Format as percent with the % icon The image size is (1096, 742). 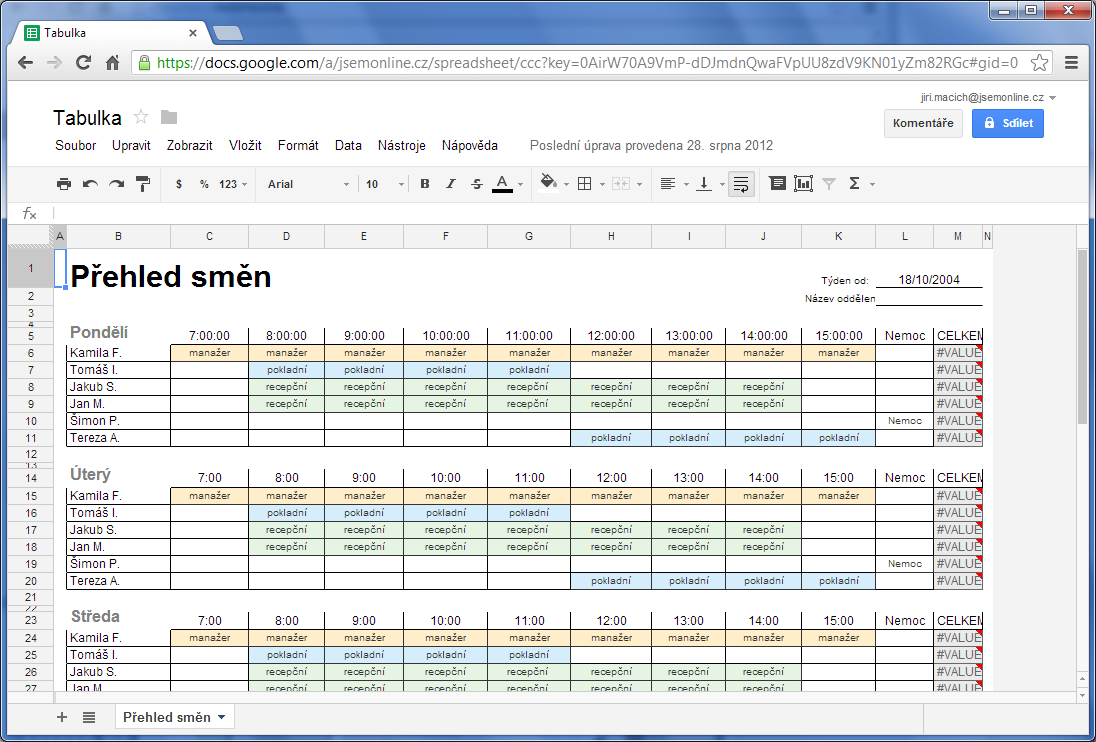coord(204,184)
